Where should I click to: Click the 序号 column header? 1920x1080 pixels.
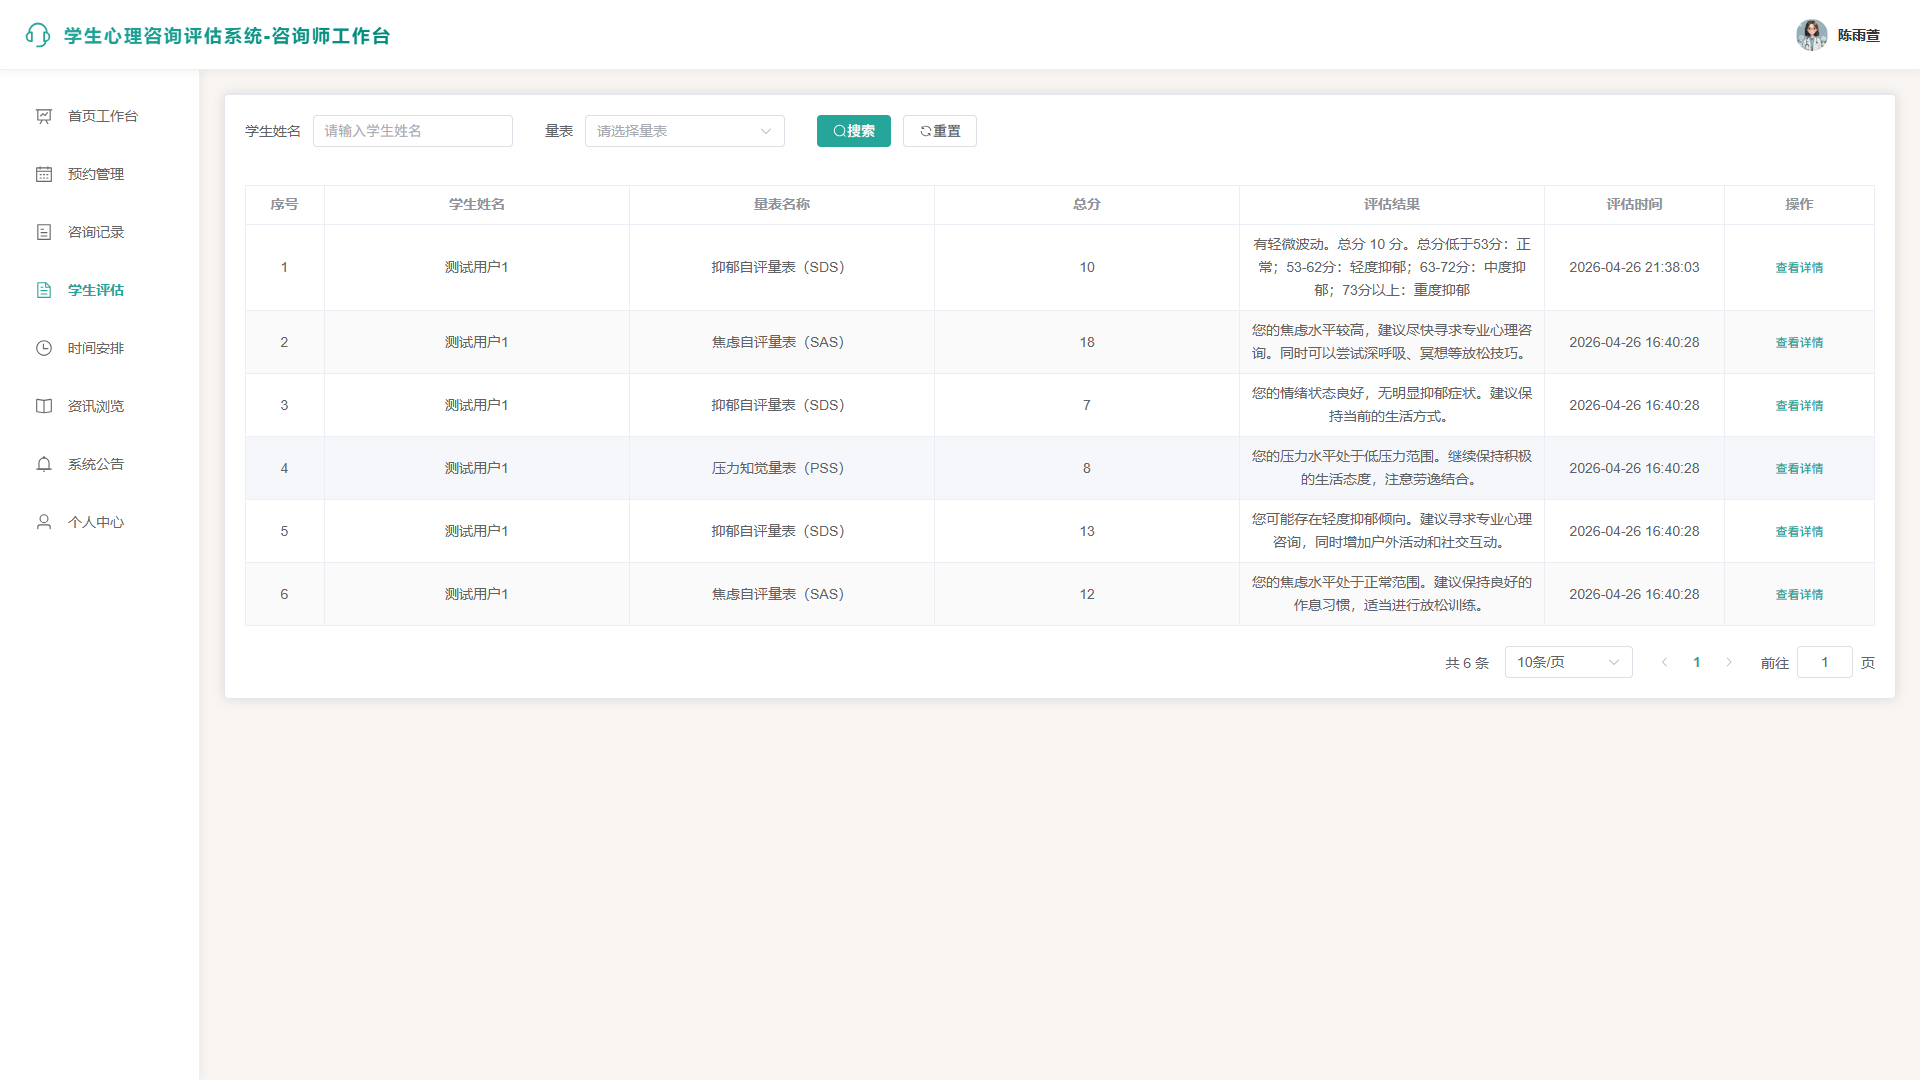point(284,204)
